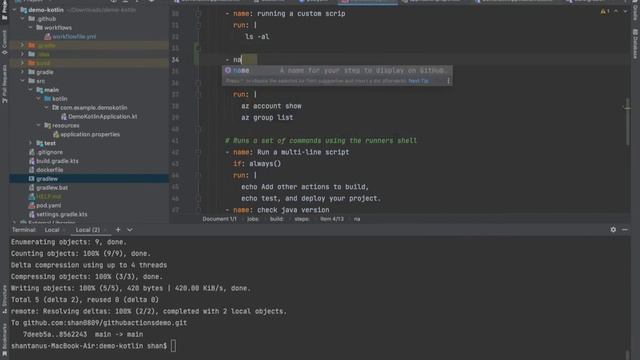Click 'name: check java version' line
This screenshot has height=360, width=640.
point(281,210)
